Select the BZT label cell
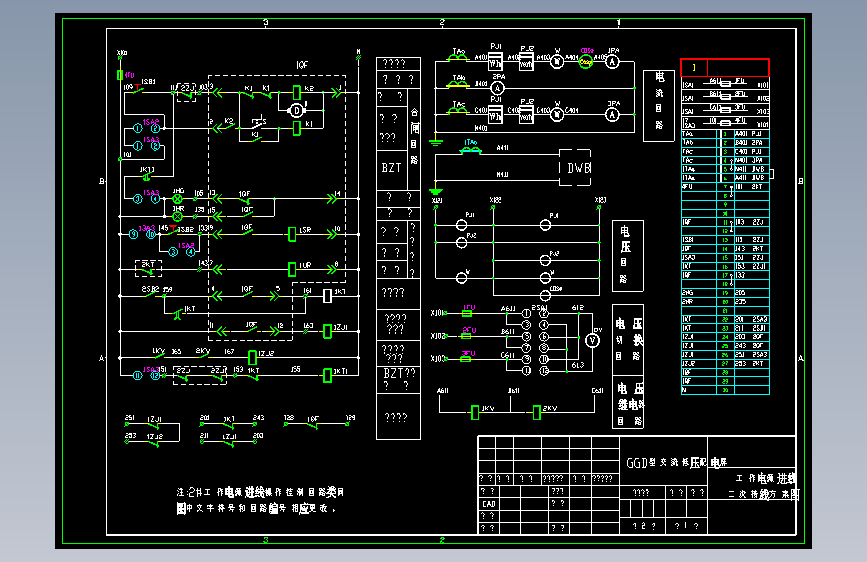This screenshot has width=867, height=562. coord(391,168)
